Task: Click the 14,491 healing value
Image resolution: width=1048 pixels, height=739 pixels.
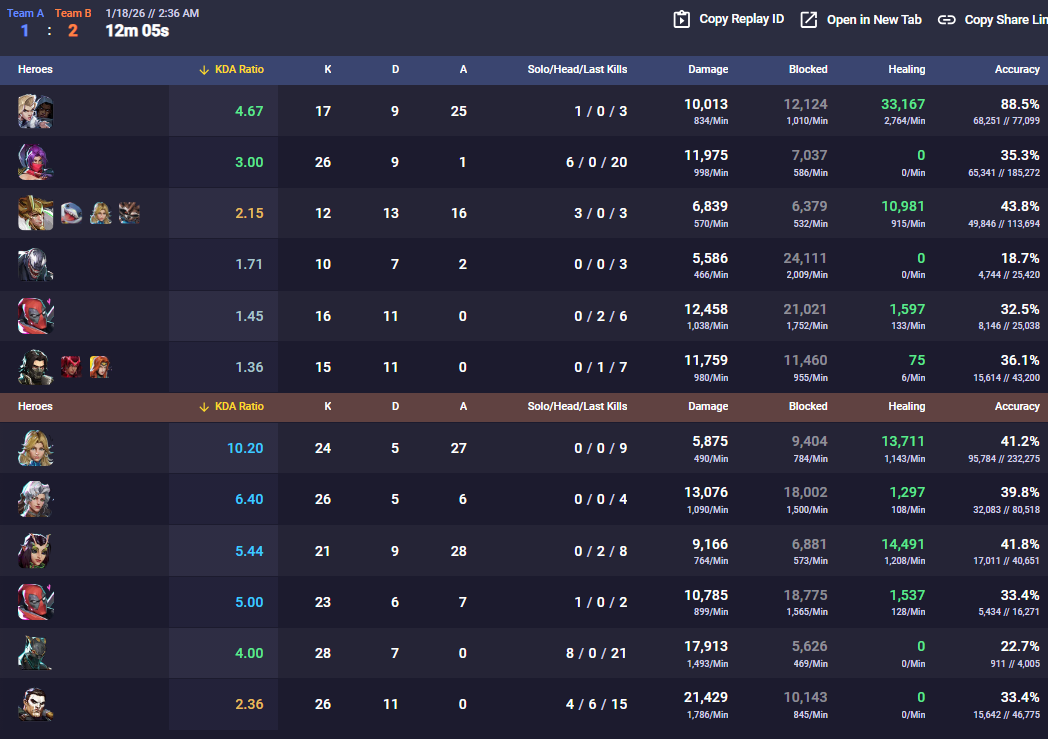Action: point(903,545)
